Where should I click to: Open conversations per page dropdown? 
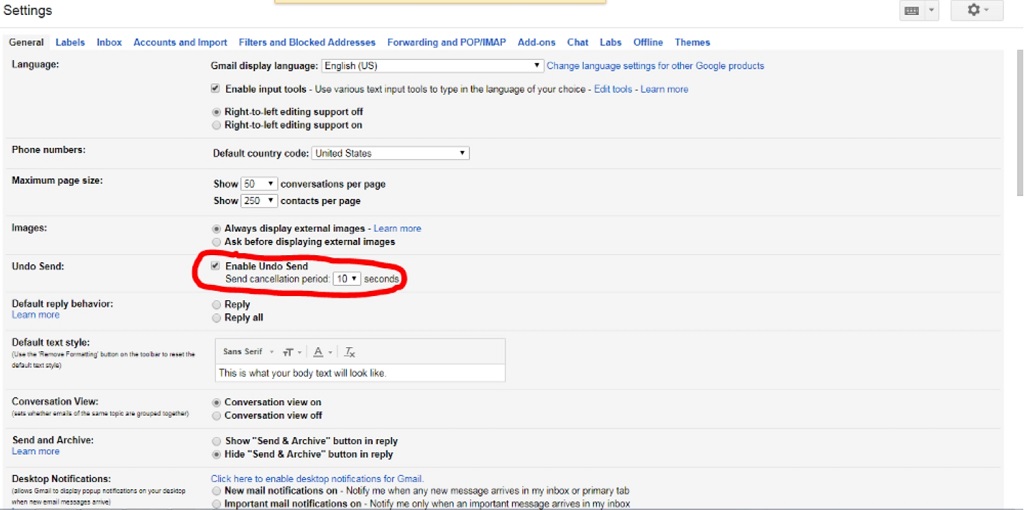[x=259, y=184]
